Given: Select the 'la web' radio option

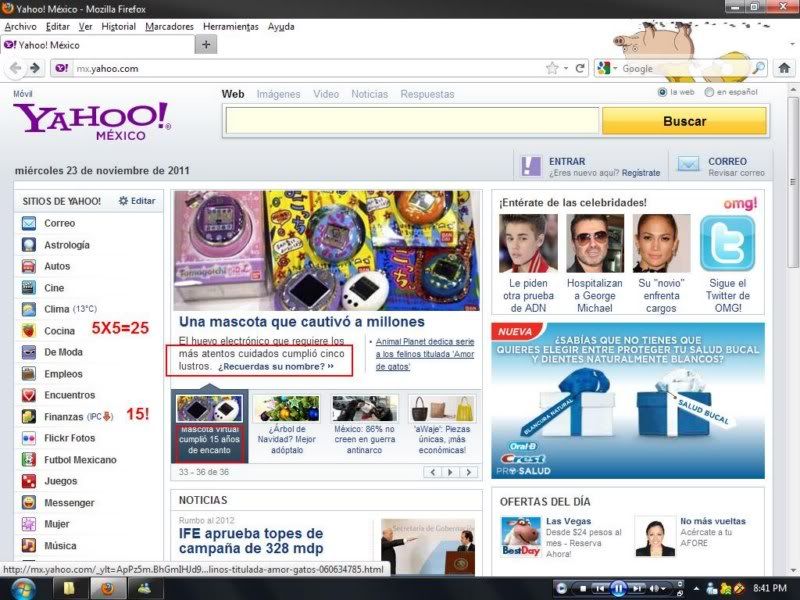Looking at the screenshot, I should (x=662, y=92).
